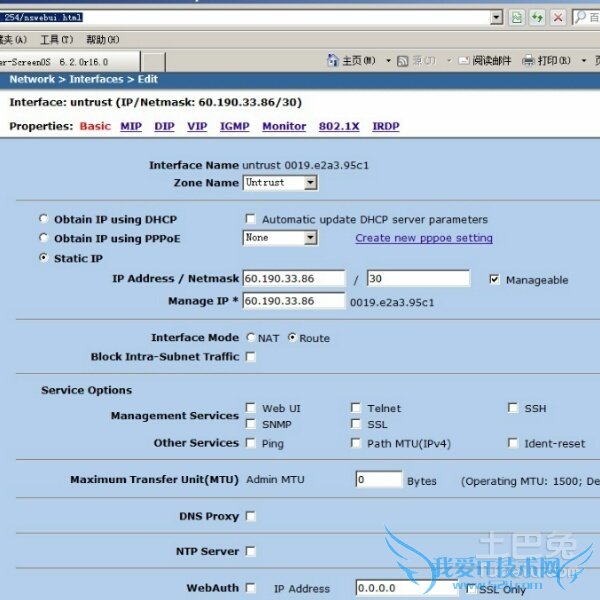Click the RSS feeds icon
This screenshot has width=600, height=600.
pyautogui.click(x=403, y=61)
